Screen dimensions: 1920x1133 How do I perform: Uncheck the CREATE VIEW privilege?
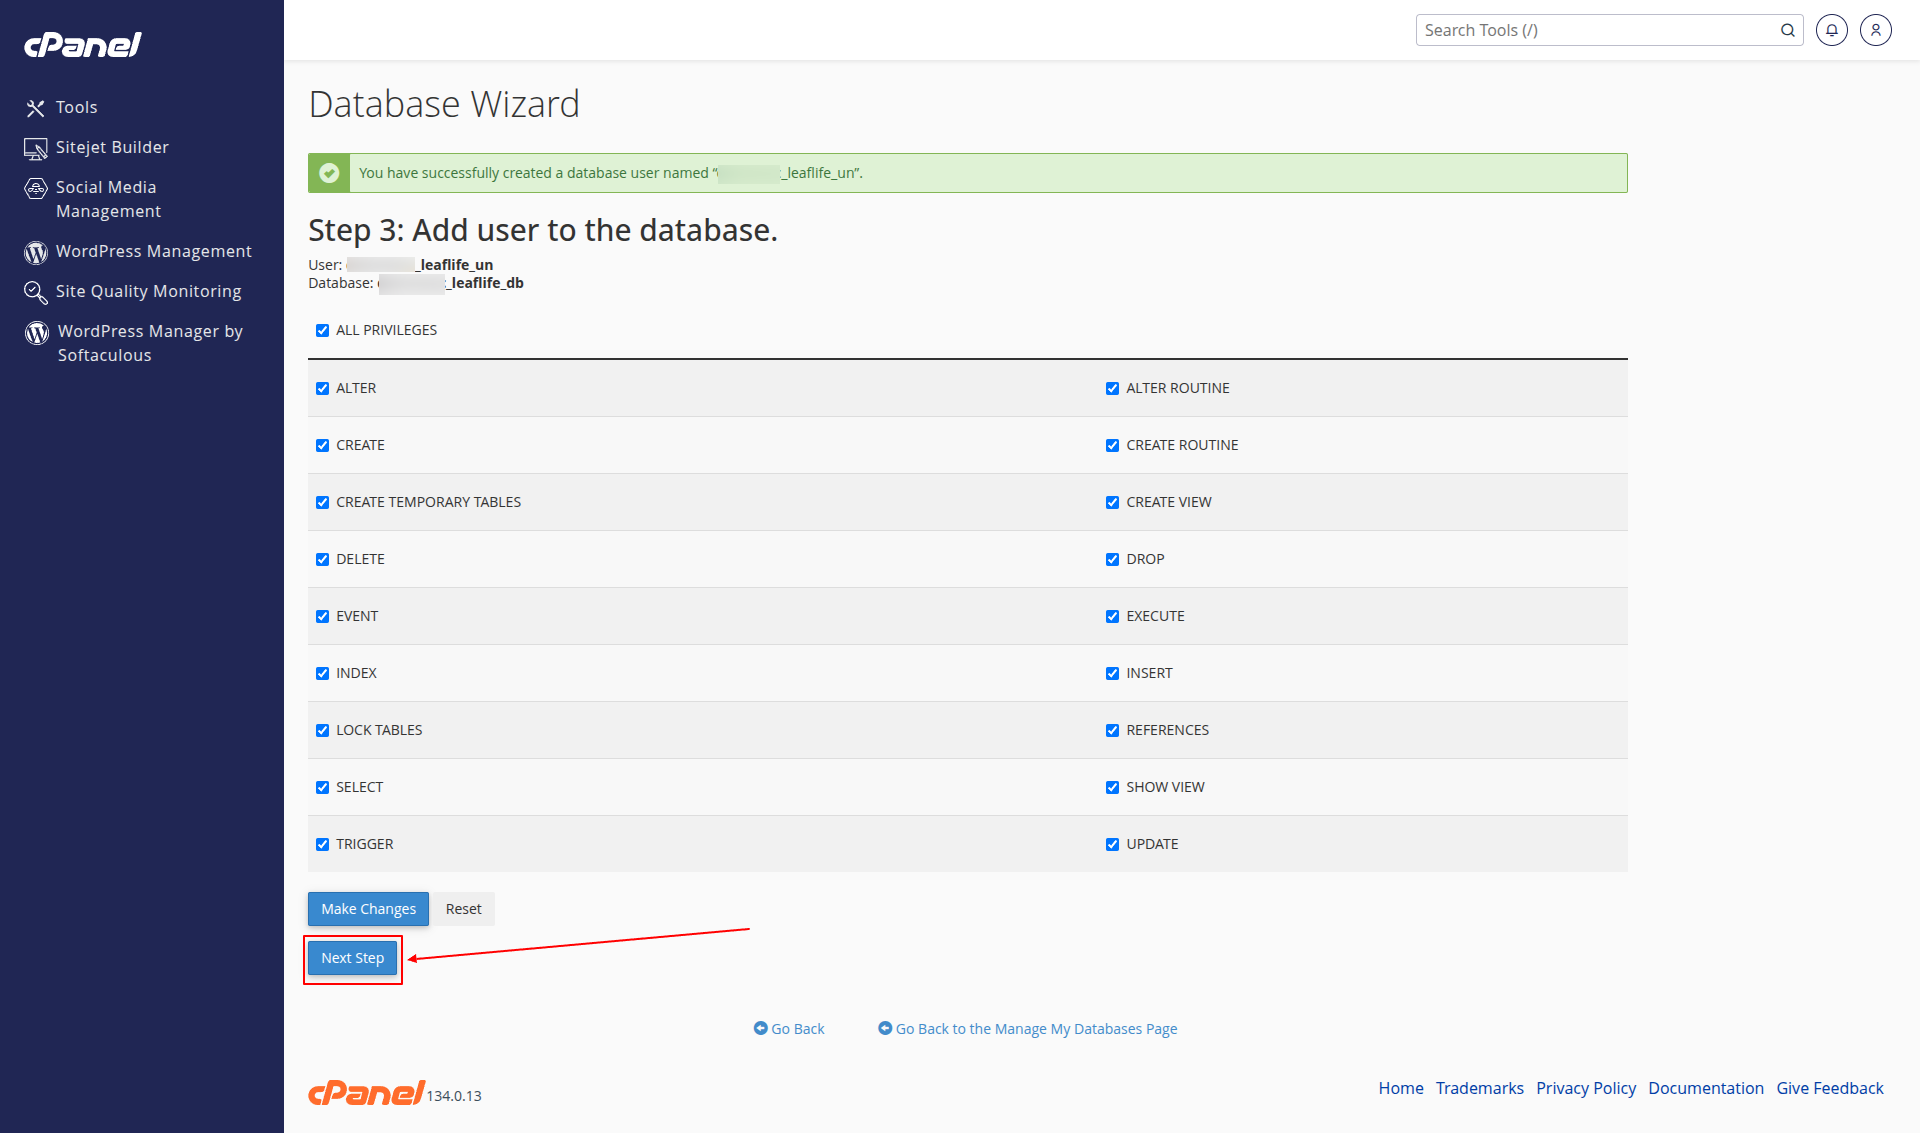click(1112, 502)
